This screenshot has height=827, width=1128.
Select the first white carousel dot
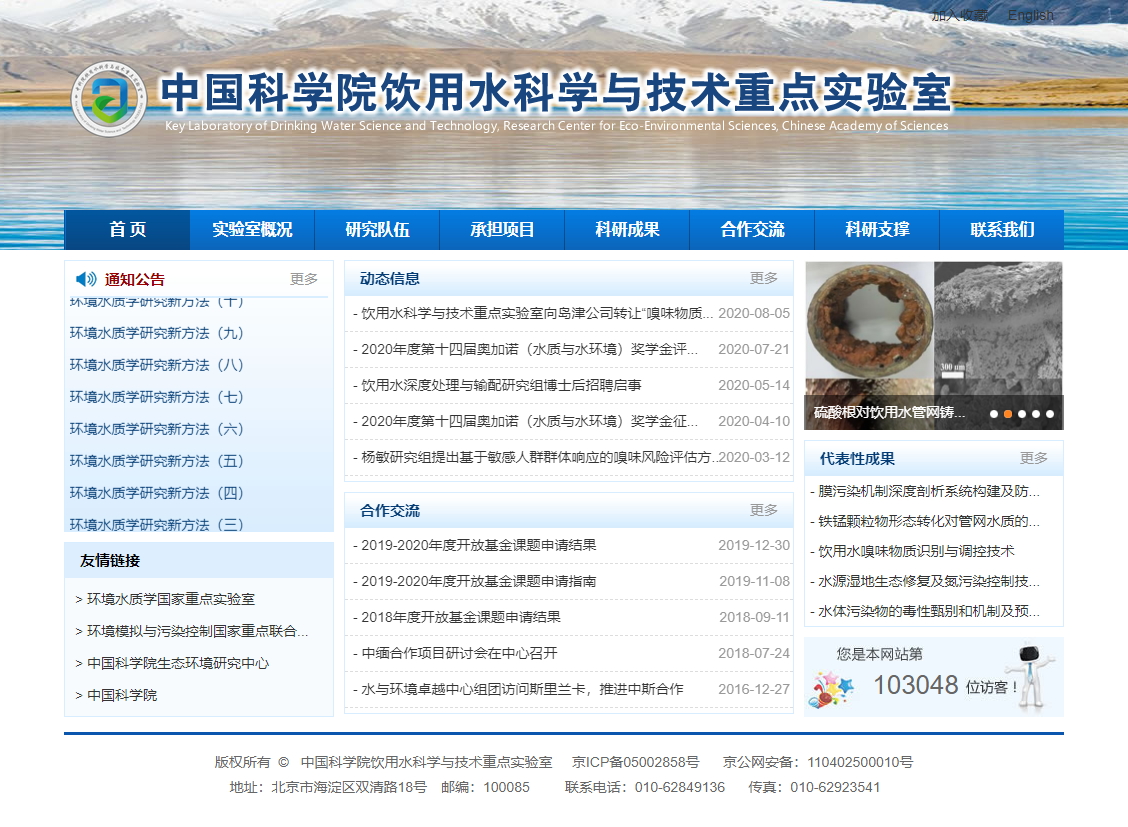click(x=993, y=414)
